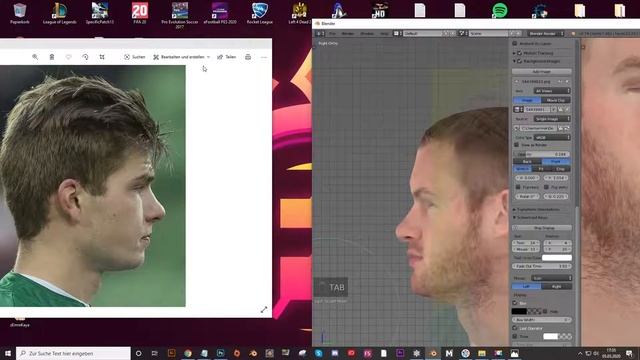Viewport: 640px width, 360px height.
Task: Click black box color swatch
Action: 519,311
